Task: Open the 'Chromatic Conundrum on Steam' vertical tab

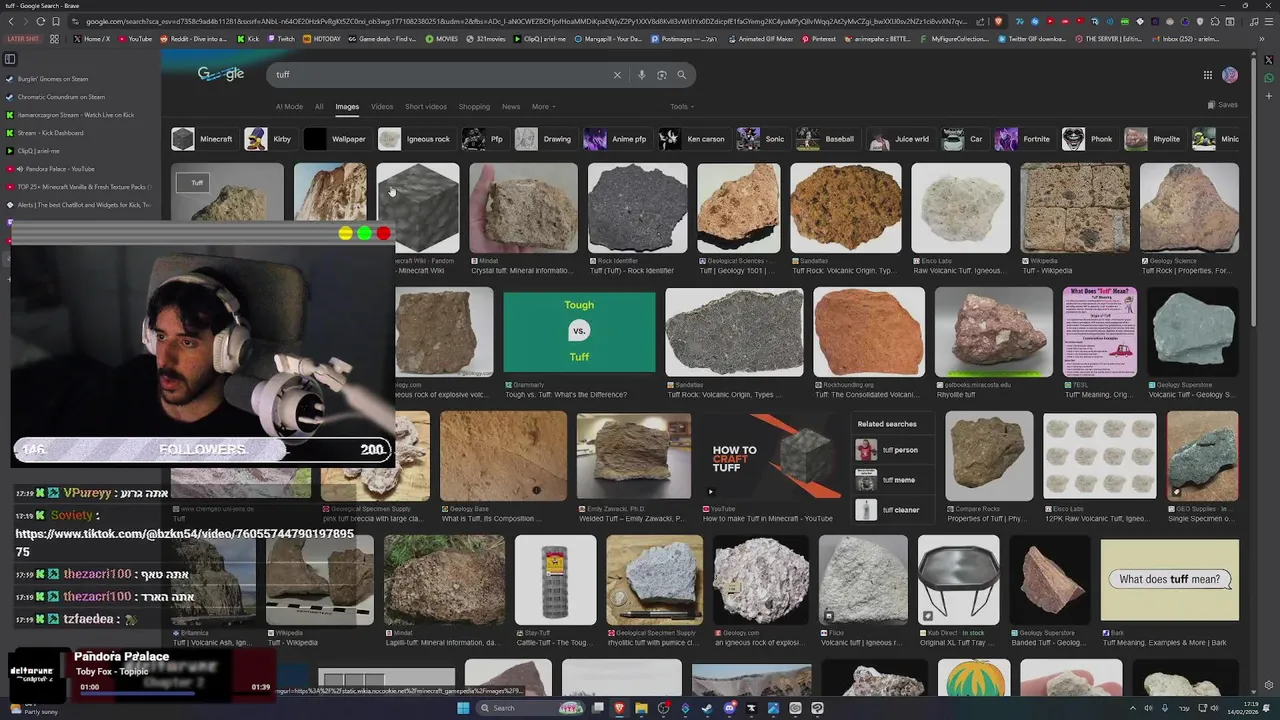Action: 80,97
